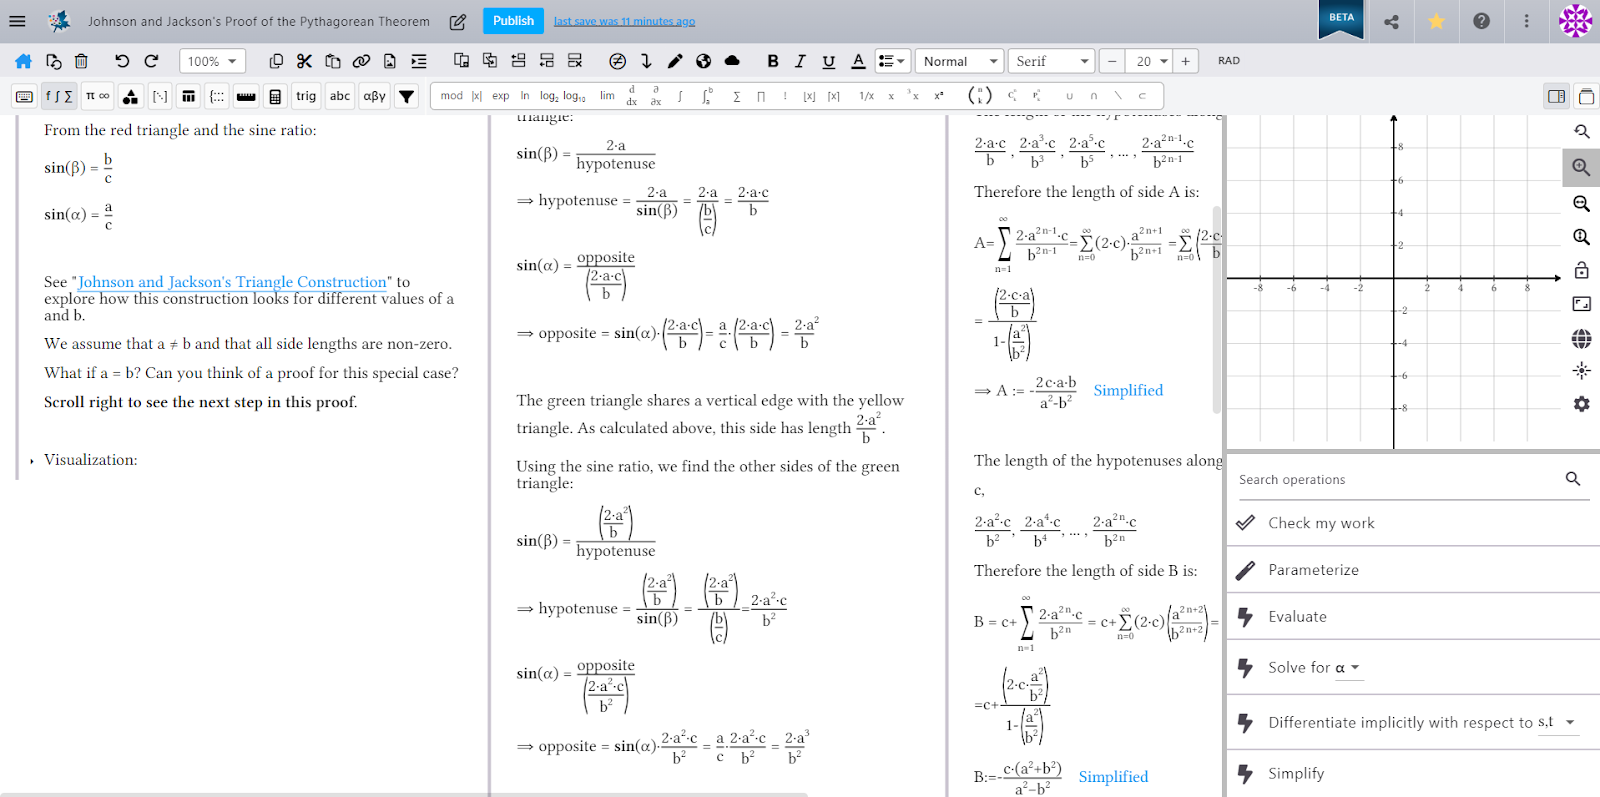Select Differentiate implicitly operation
This screenshot has height=797, width=1600.
click(x=1413, y=723)
